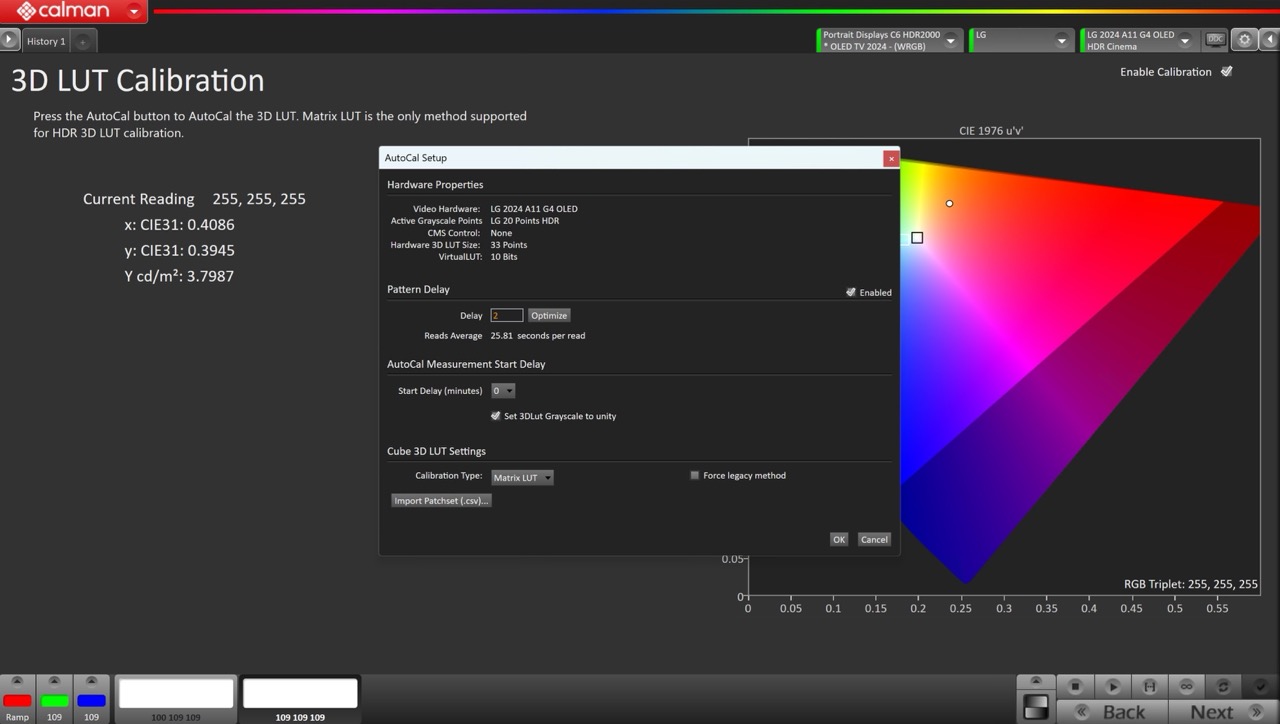Click the 'LG 20 Points HDR' value
The height and width of the screenshot is (724, 1280).
click(525, 221)
